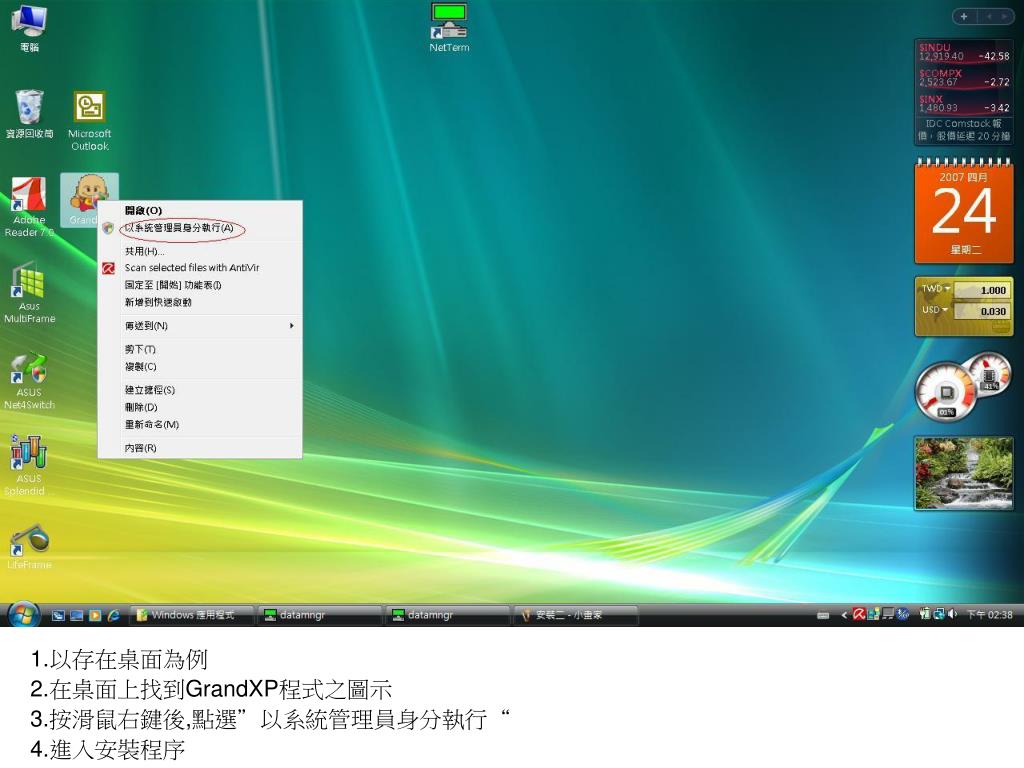
Task: Click the $INX stock quote row
Action: [x=964, y=103]
